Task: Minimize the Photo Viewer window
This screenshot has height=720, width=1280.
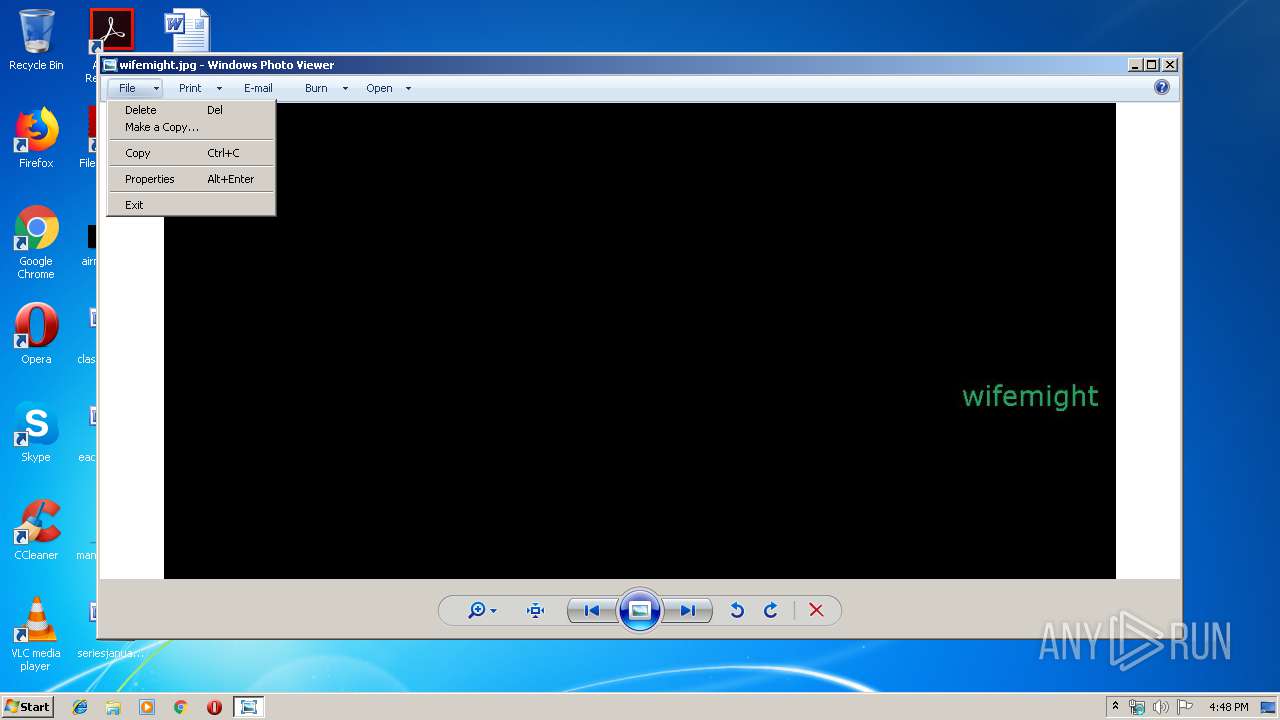Action: [x=1135, y=65]
